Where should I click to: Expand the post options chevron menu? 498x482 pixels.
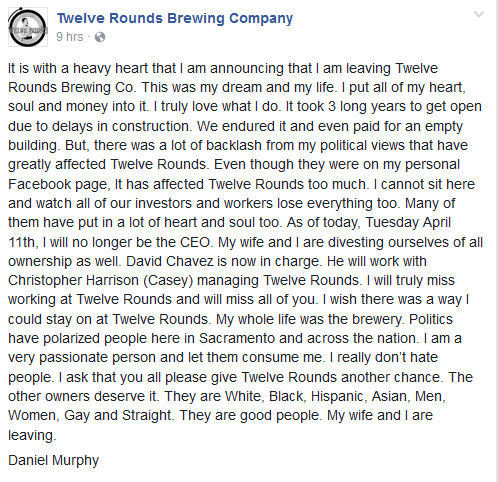tap(479, 14)
